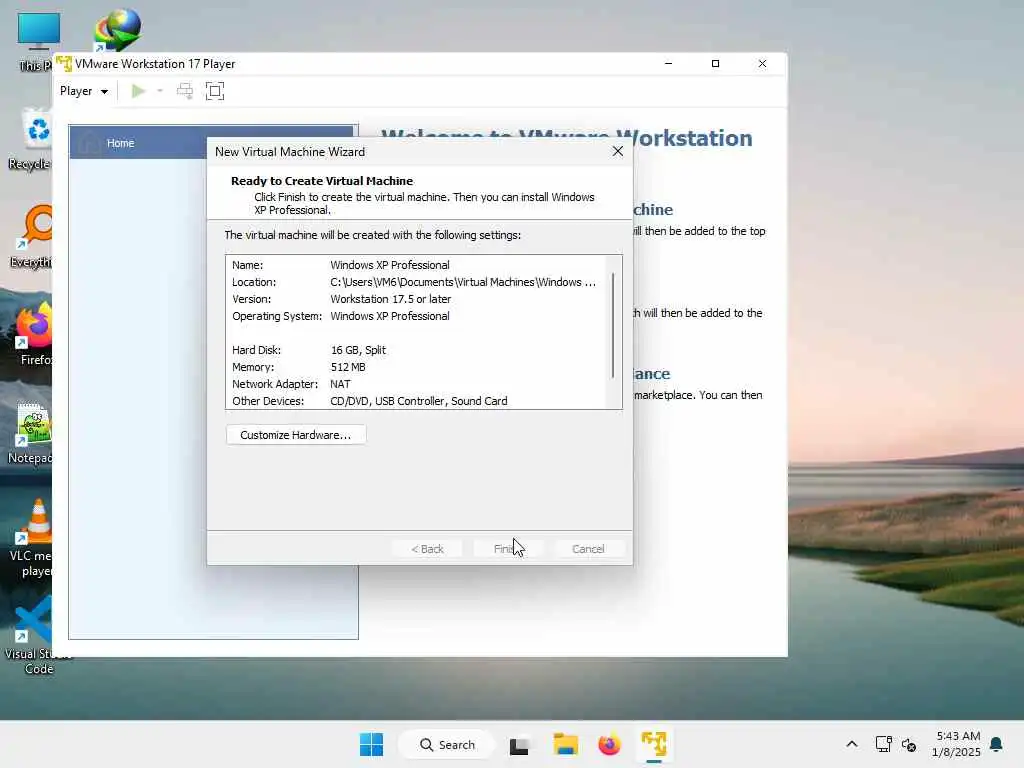Image resolution: width=1024 pixels, height=768 pixels.
Task: Select the Home item in library panel
Action: [213, 142]
